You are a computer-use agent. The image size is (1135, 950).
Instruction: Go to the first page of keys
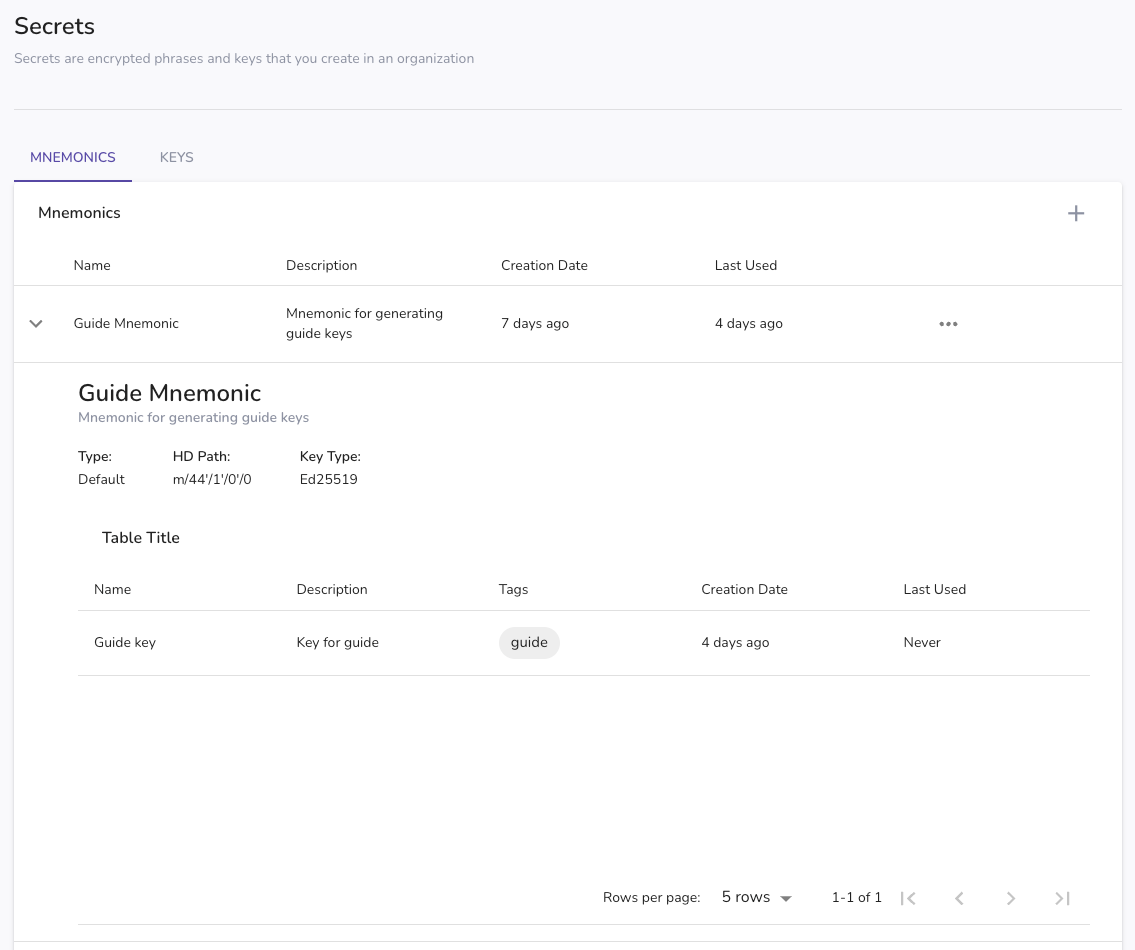908,898
